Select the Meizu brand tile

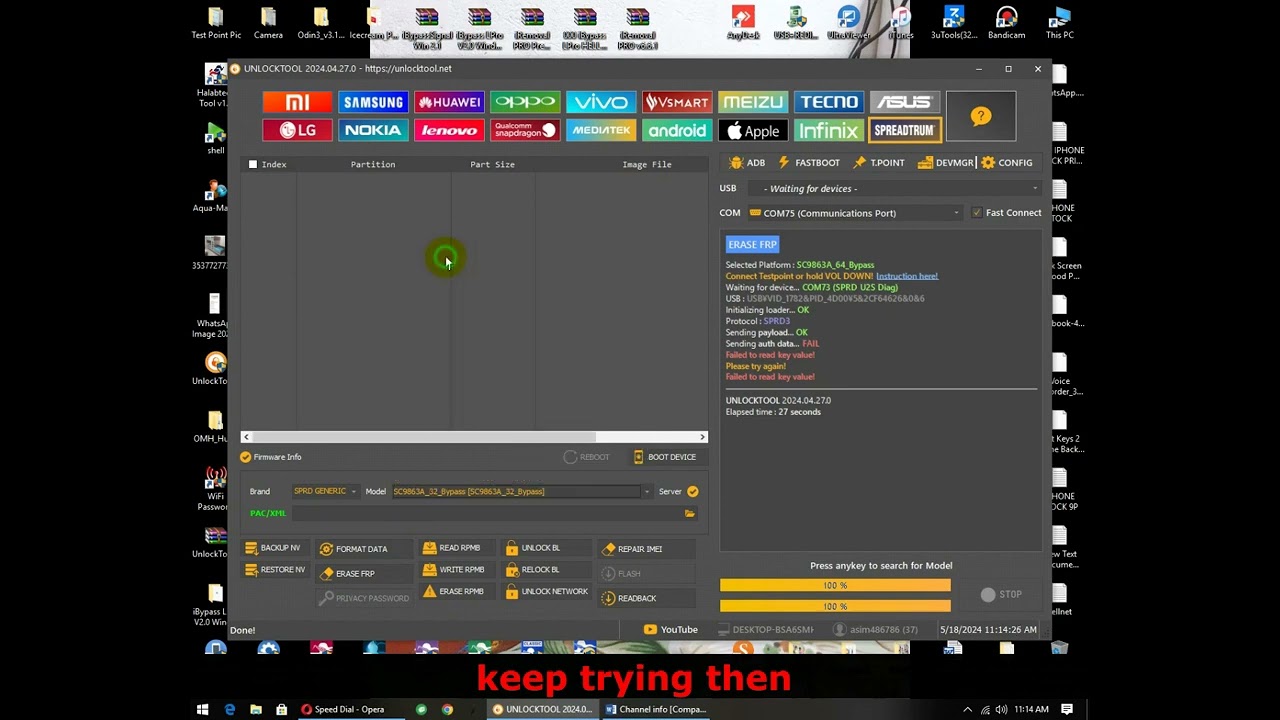pos(753,102)
